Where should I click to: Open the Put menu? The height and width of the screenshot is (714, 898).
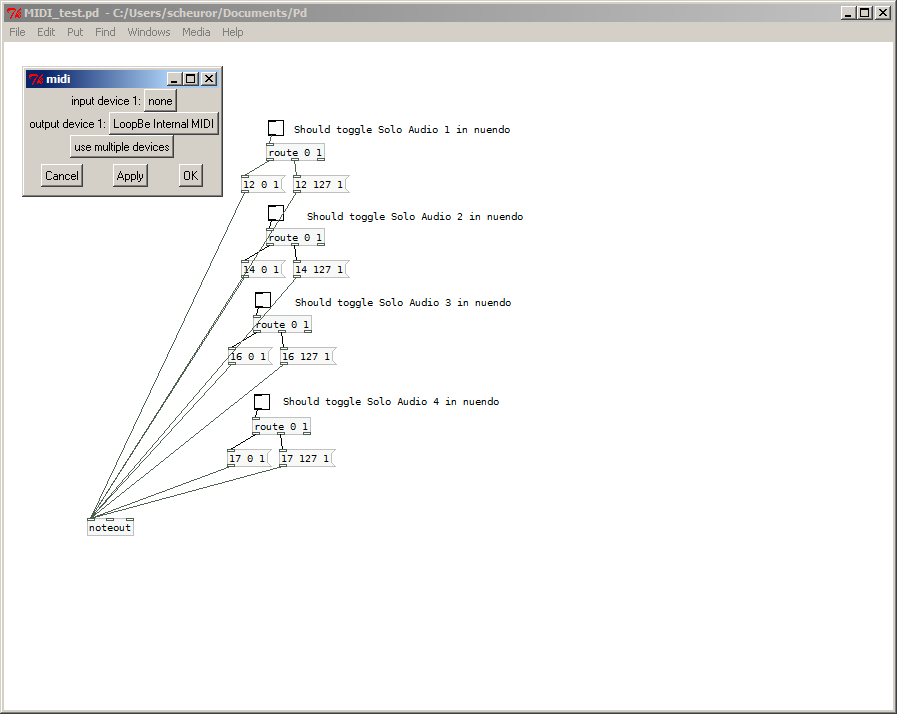[x=75, y=32]
